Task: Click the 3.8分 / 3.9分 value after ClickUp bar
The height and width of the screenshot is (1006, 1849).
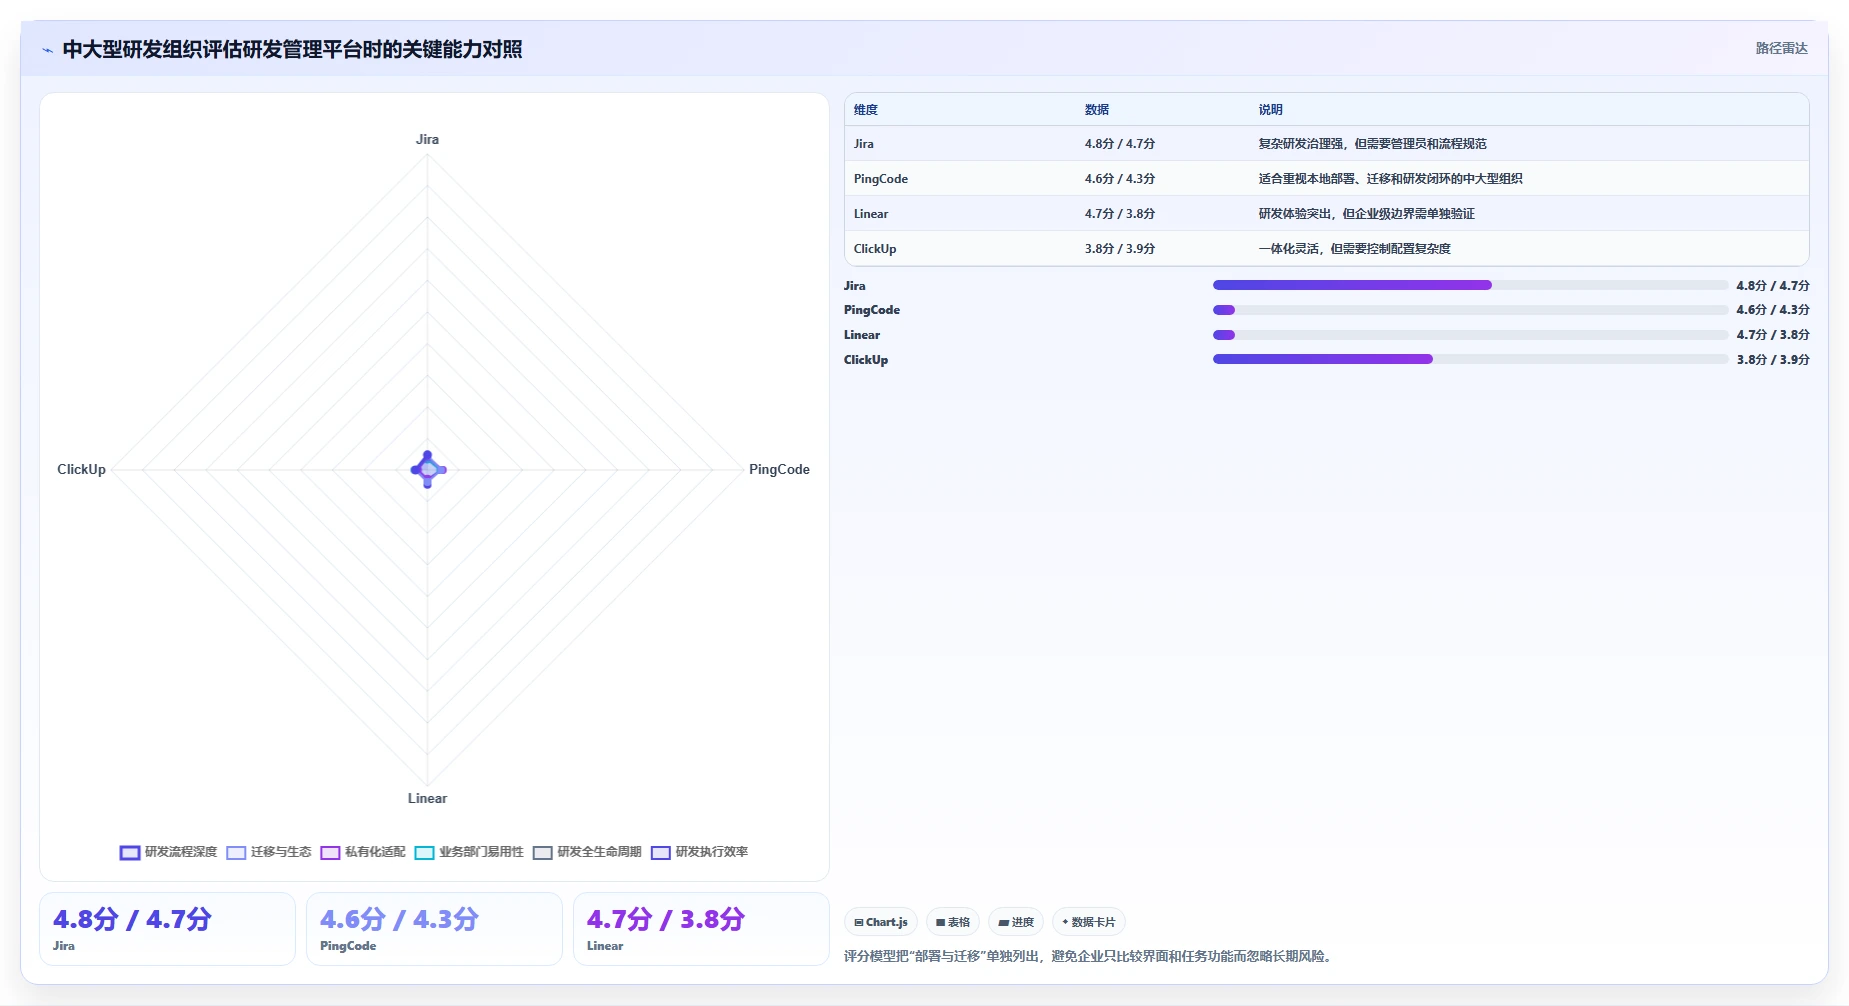Action: [x=1773, y=360]
